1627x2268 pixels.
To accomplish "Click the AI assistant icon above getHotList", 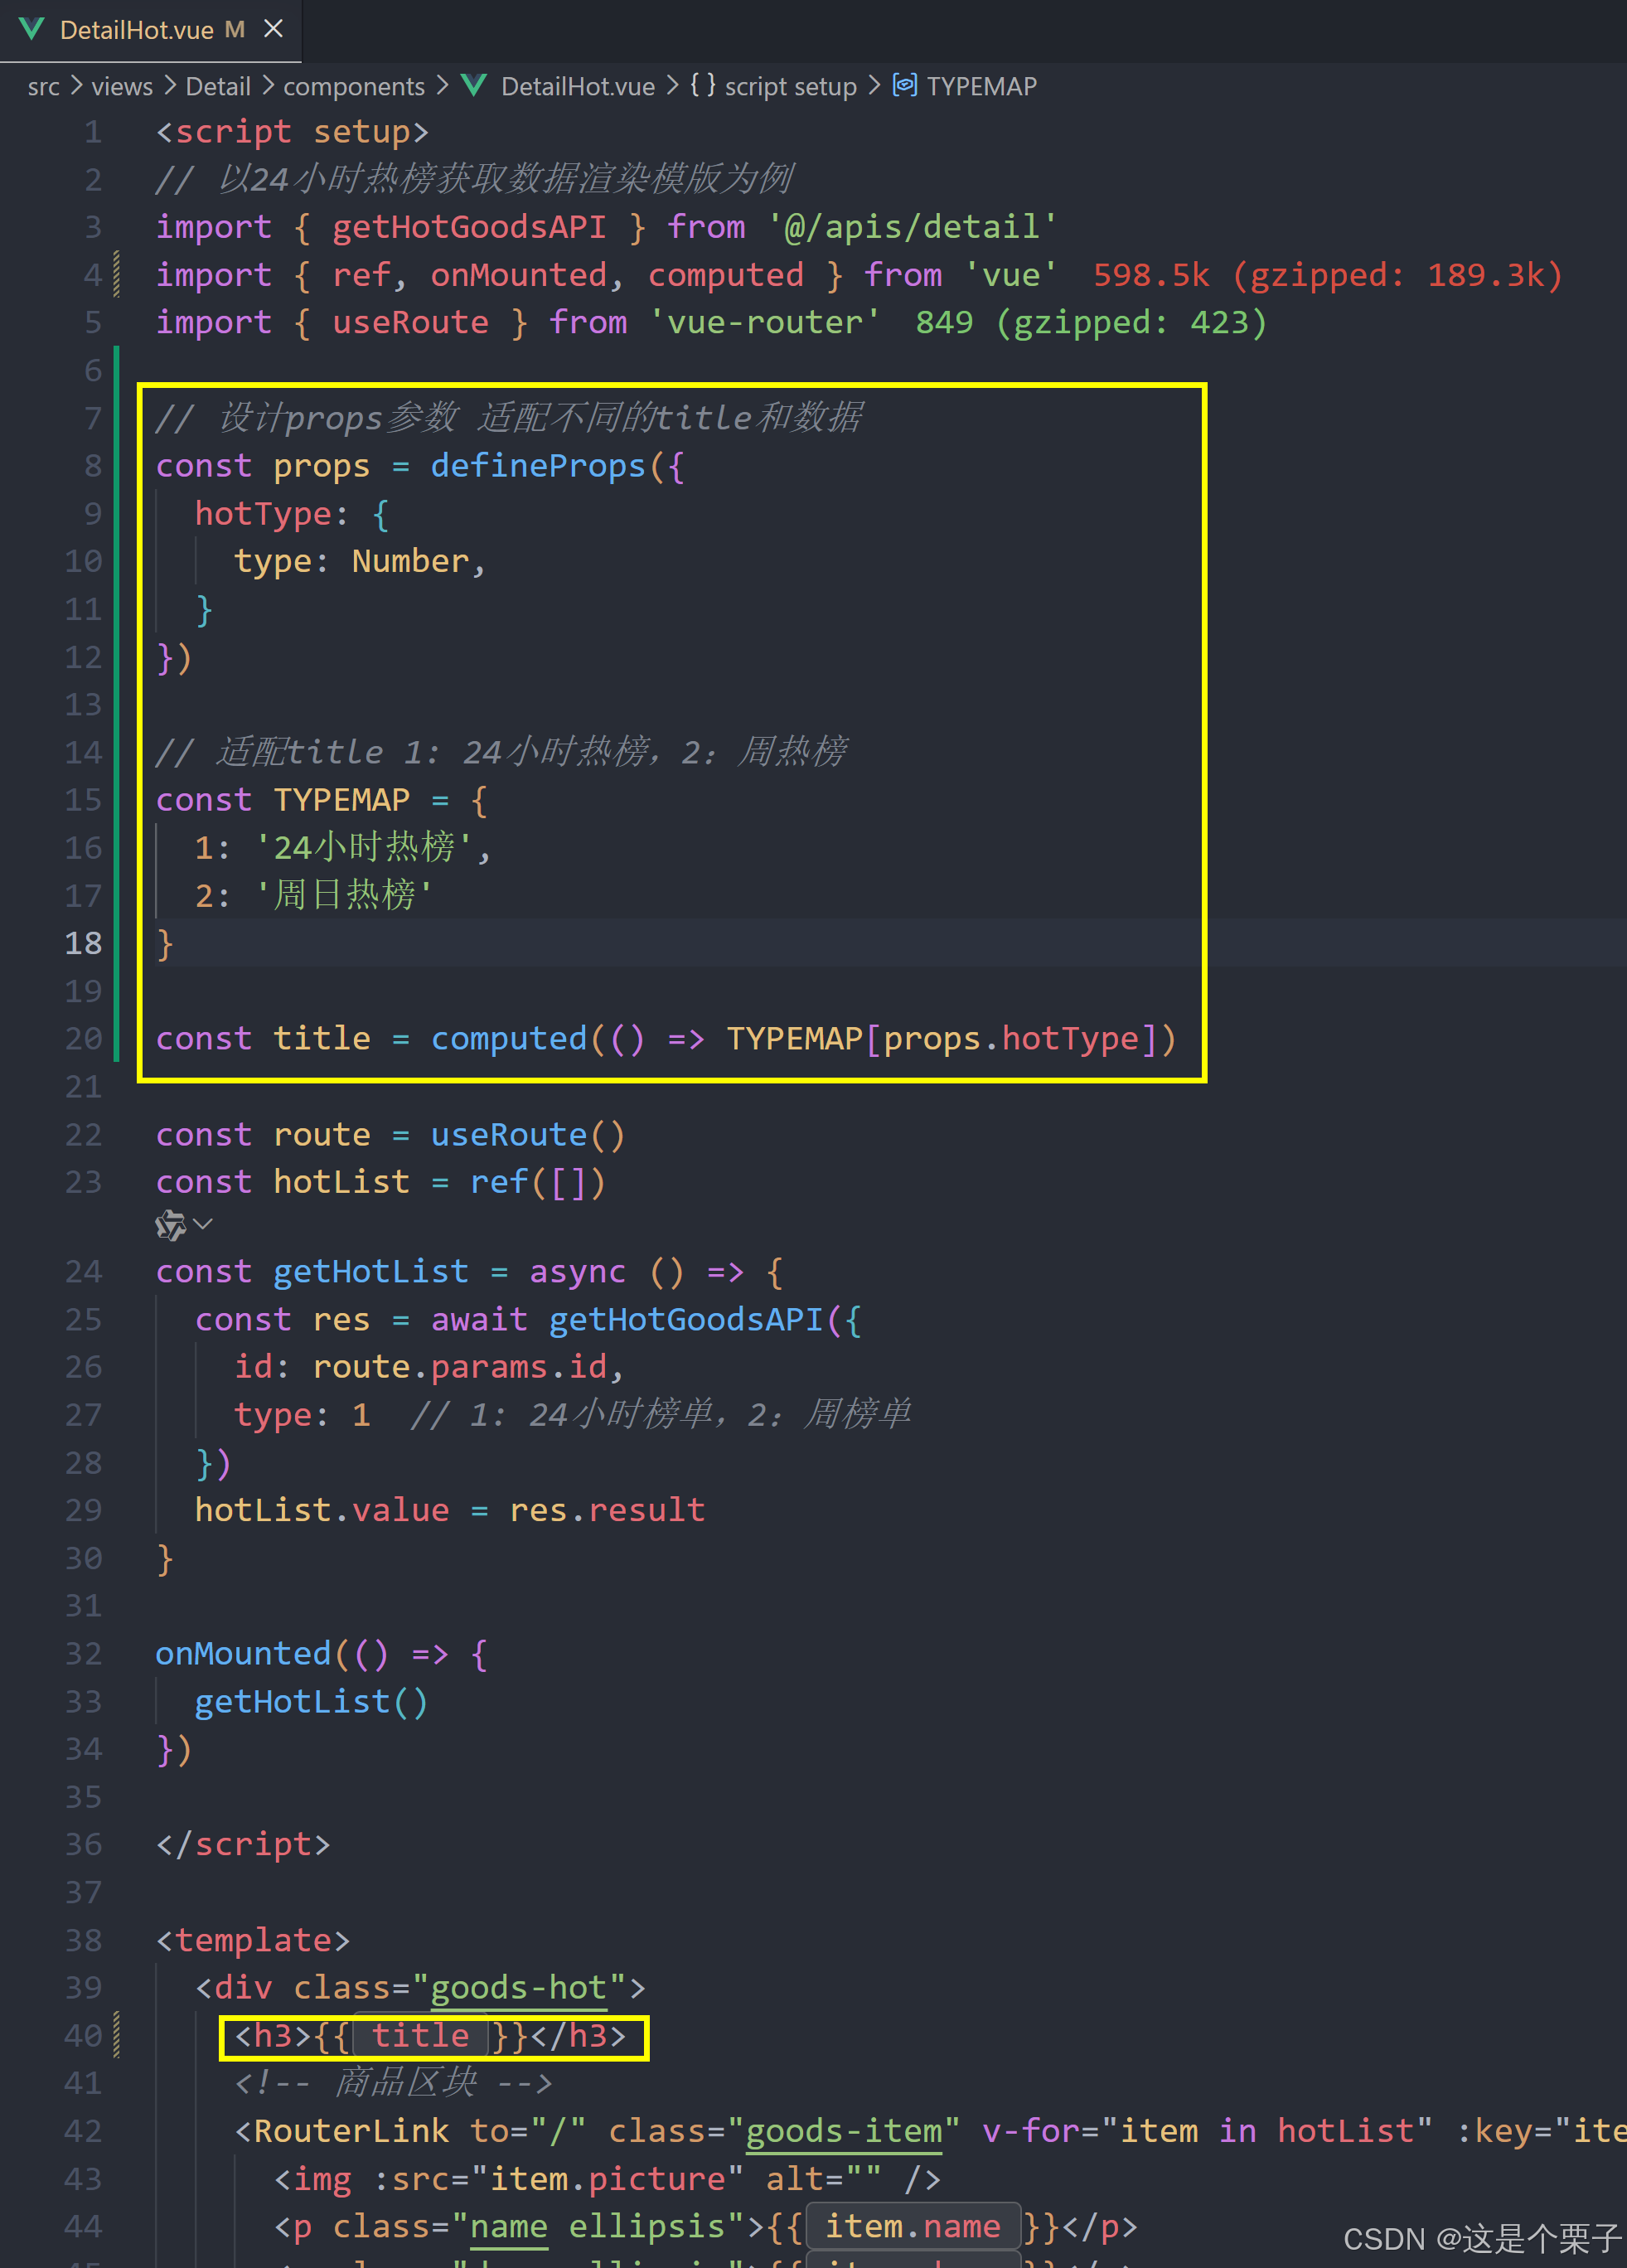I will 171,1225.
